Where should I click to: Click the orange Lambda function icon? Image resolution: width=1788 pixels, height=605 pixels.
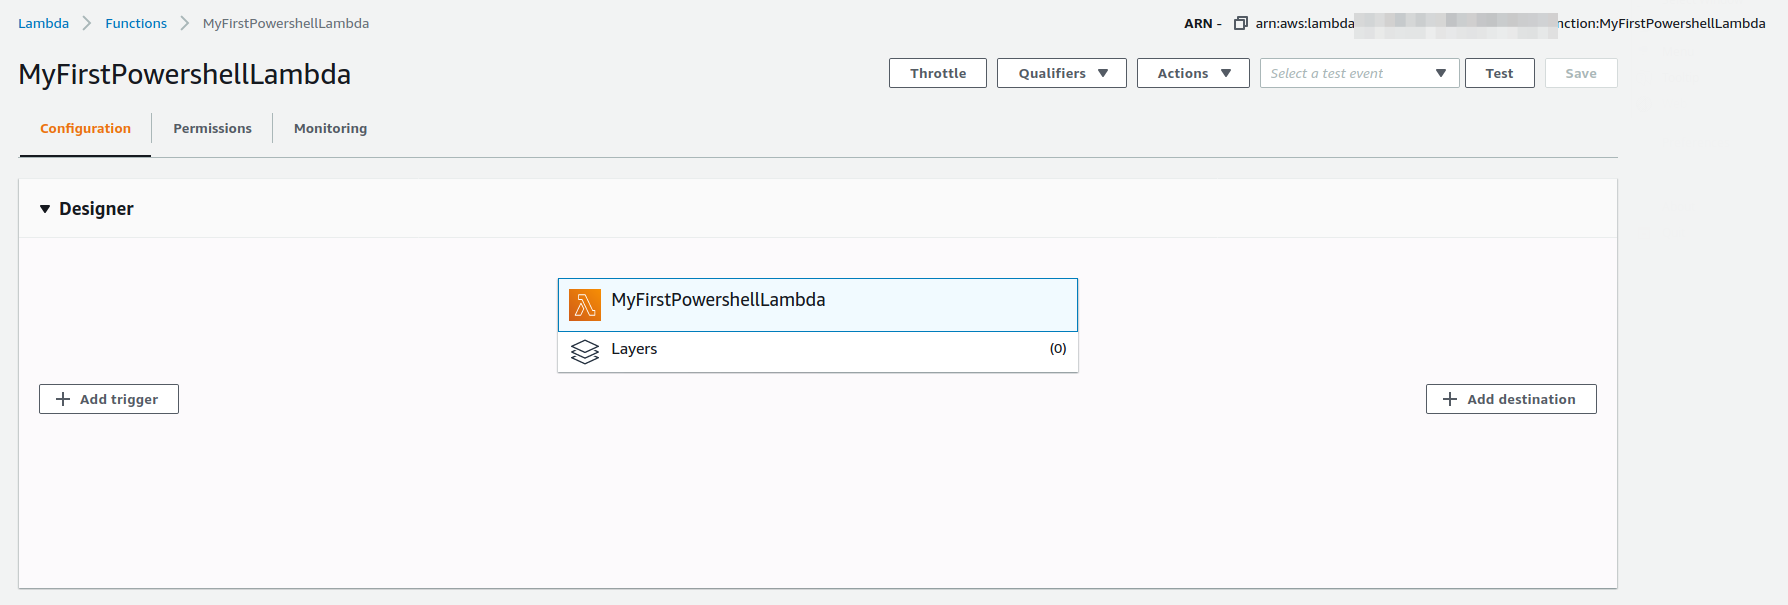(585, 305)
